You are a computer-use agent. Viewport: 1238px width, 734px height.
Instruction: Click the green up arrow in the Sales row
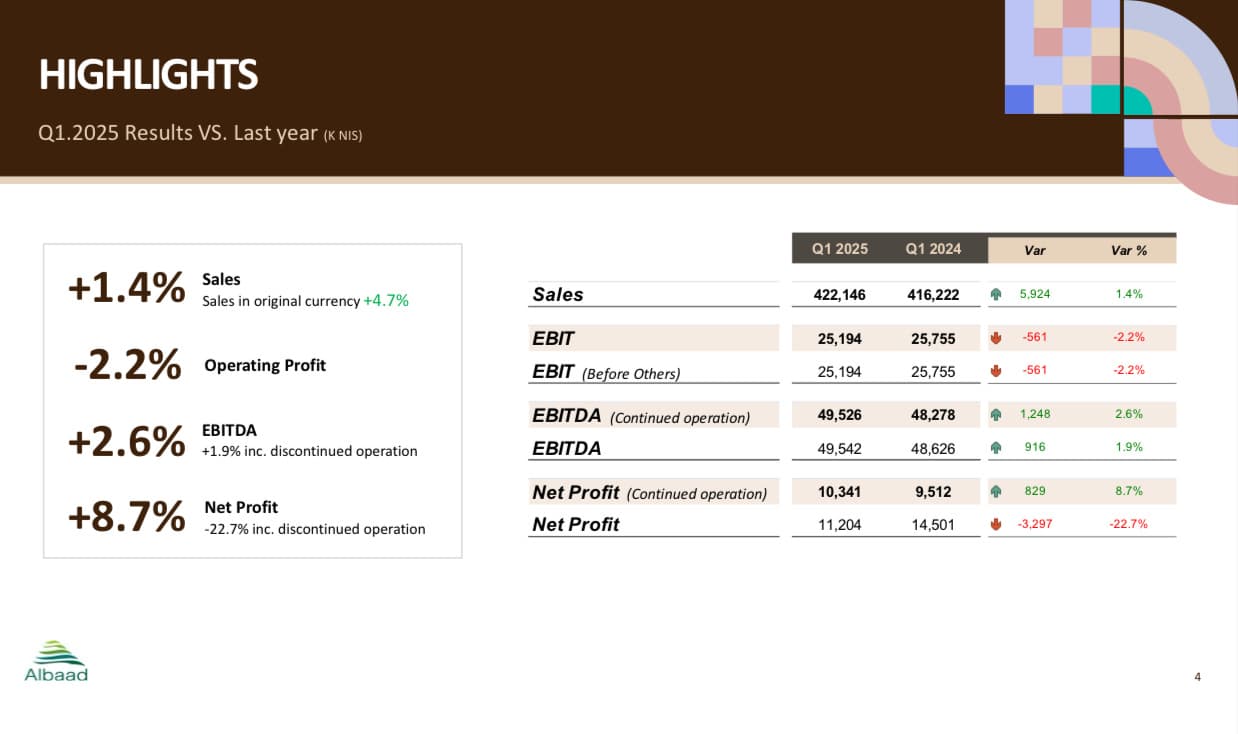pos(996,294)
